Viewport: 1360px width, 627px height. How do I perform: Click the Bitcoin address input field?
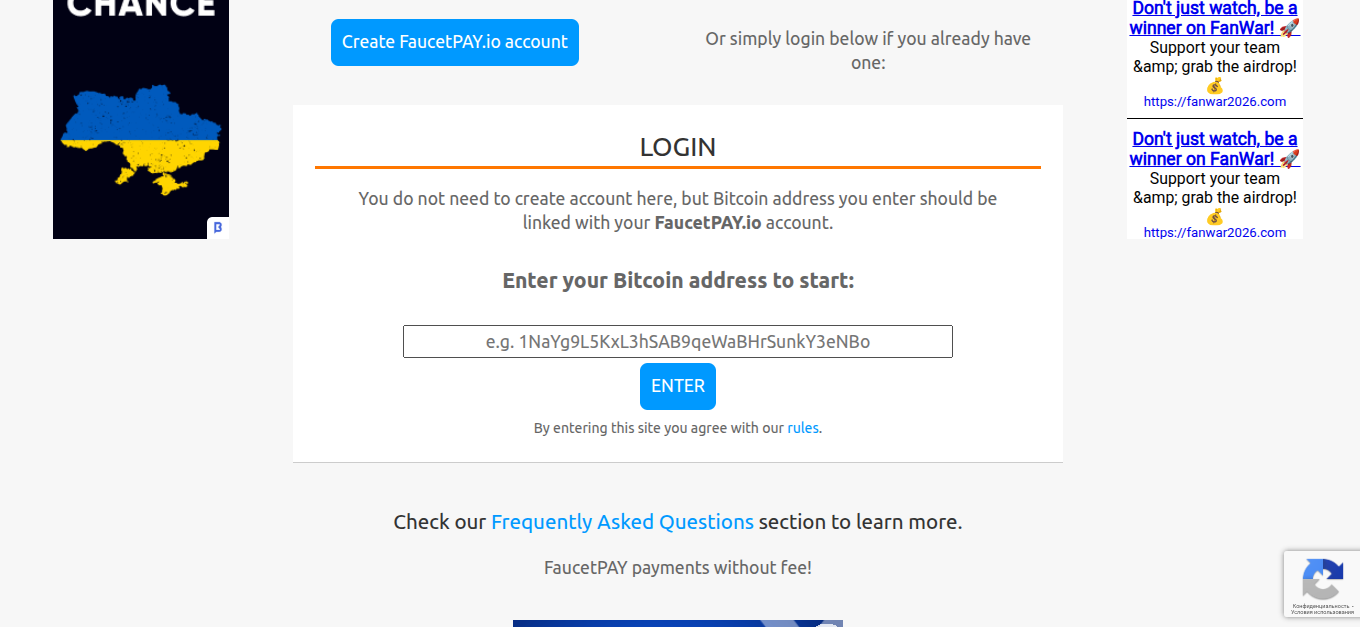677,341
